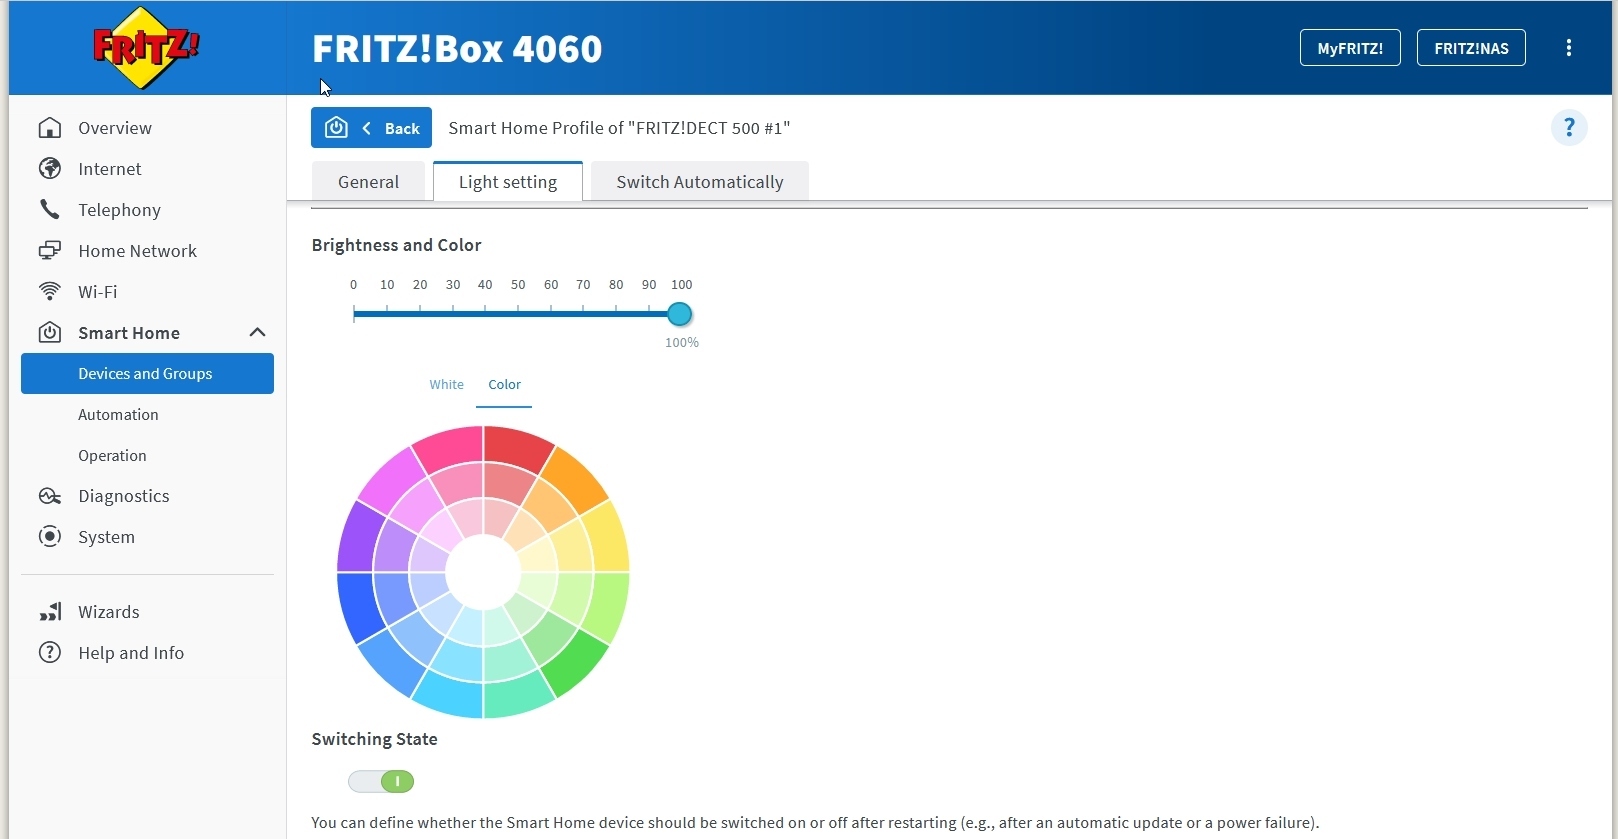Click the Wi-Fi signal icon
The width and height of the screenshot is (1618, 839).
(x=50, y=291)
